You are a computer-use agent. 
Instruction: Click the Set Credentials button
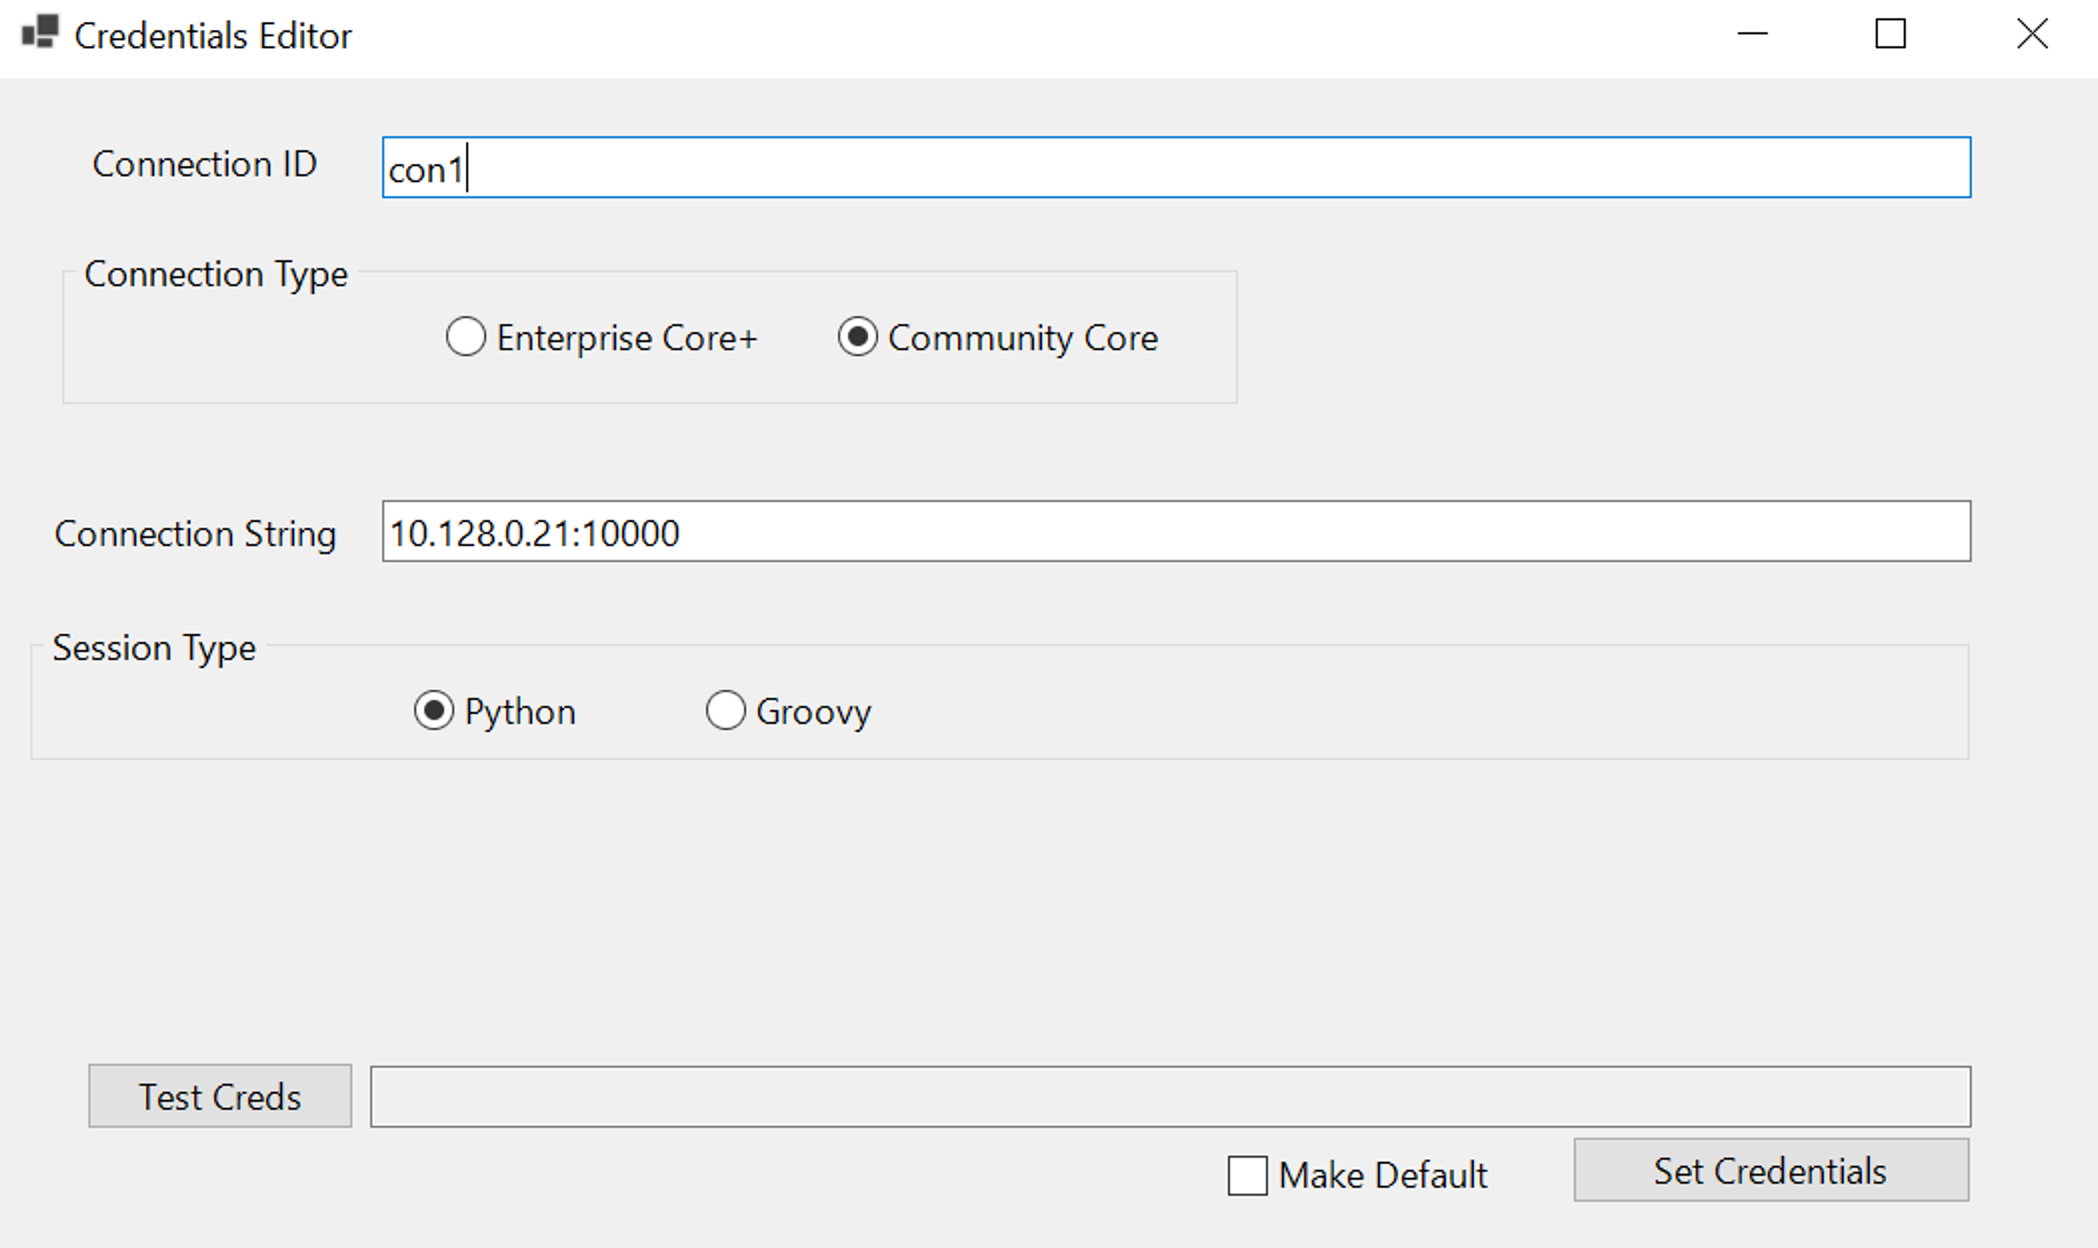coord(1771,1170)
